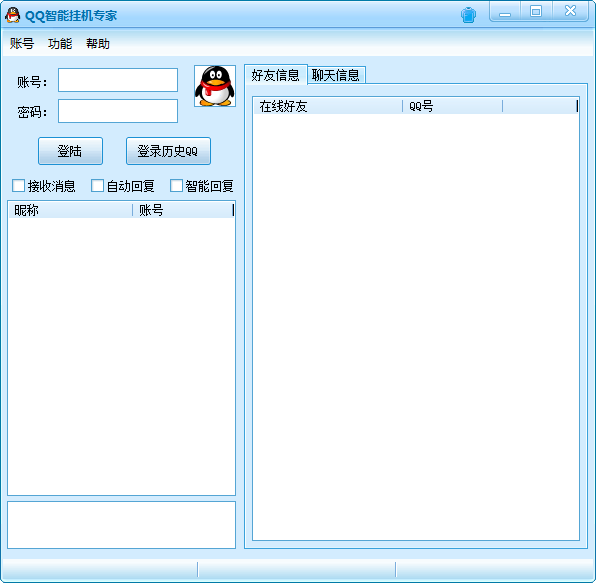Sort by 账号 column header in account list
The image size is (596, 583).
(x=183, y=210)
